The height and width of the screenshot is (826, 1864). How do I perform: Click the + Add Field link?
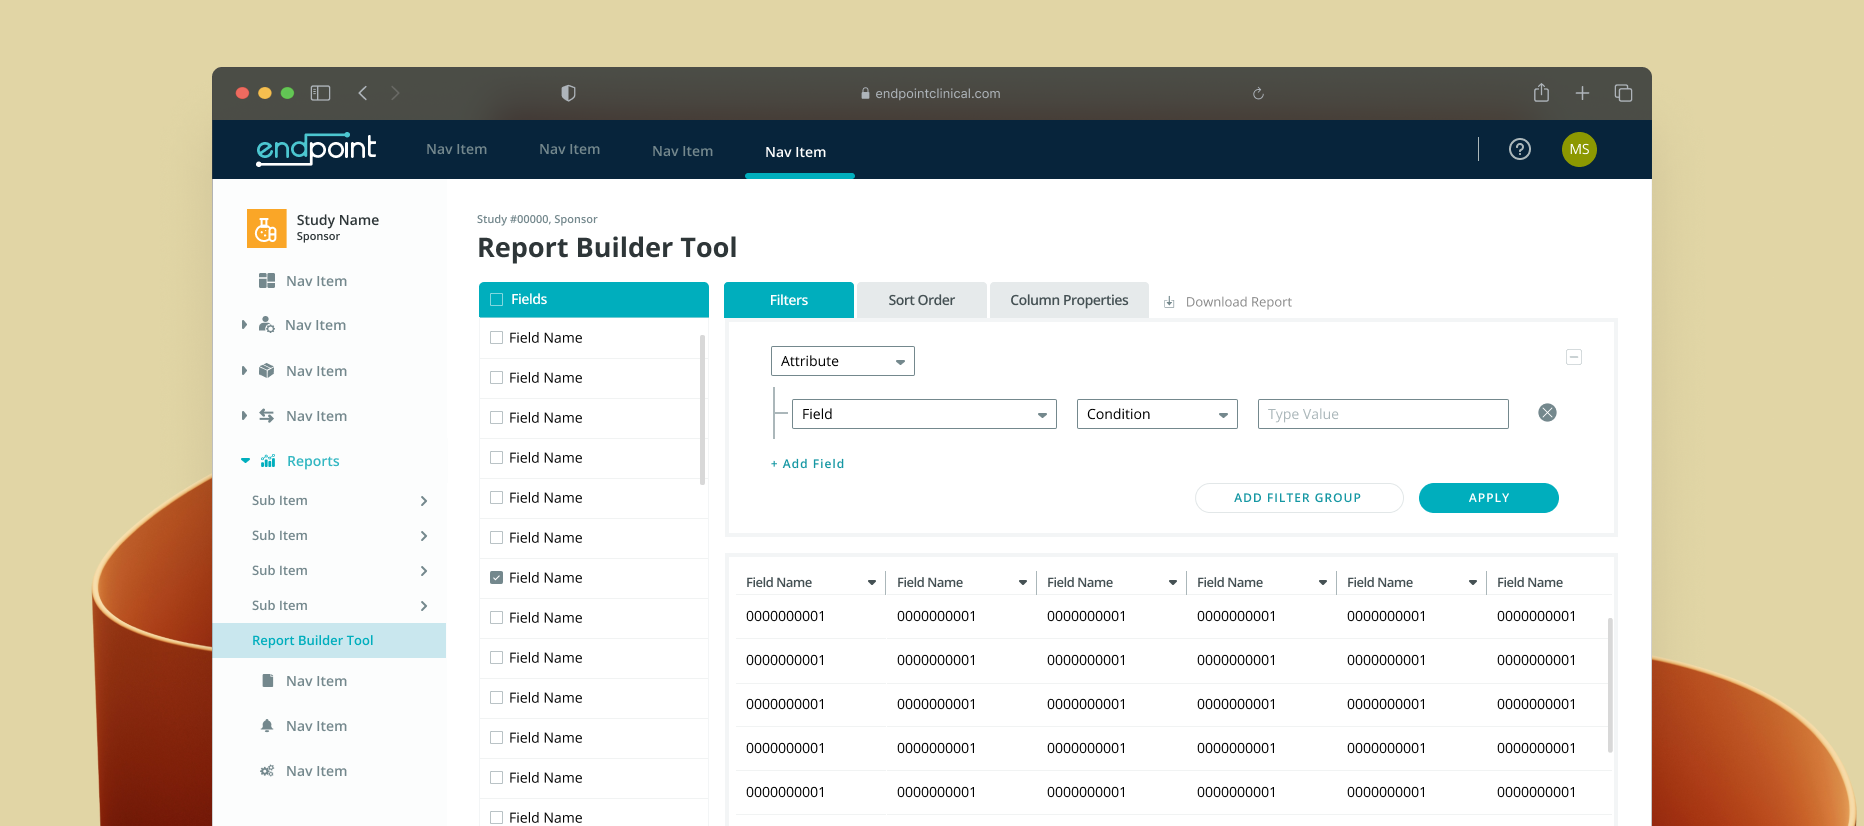tap(808, 464)
